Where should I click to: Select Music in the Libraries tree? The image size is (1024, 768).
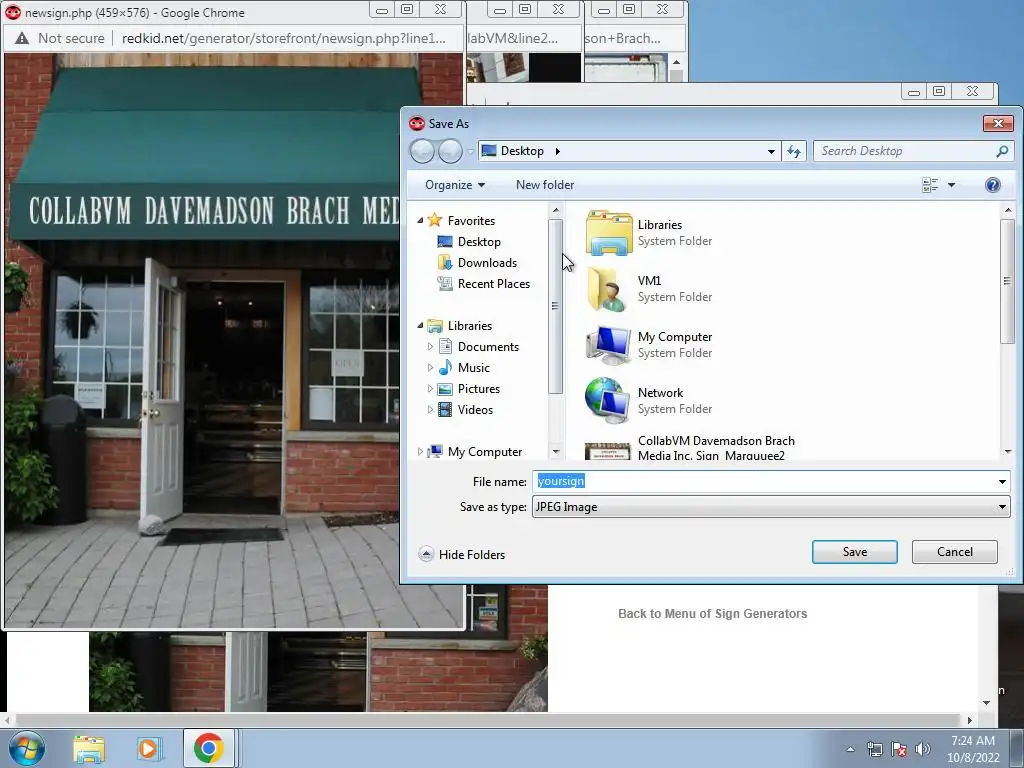point(473,368)
